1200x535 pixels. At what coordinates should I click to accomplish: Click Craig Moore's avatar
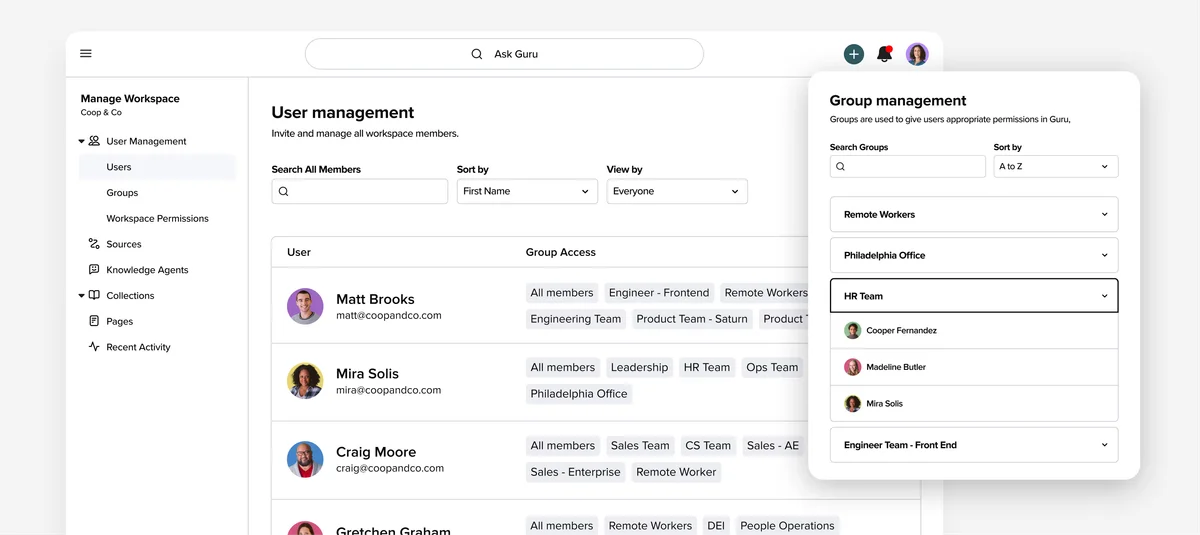coord(305,459)
